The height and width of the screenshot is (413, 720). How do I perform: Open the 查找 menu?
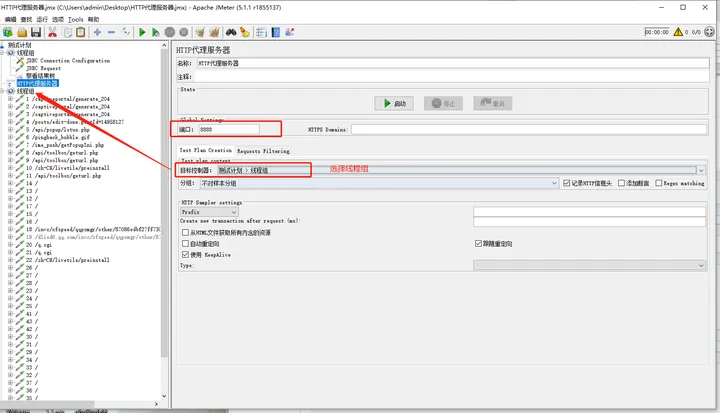coord(26,19)
